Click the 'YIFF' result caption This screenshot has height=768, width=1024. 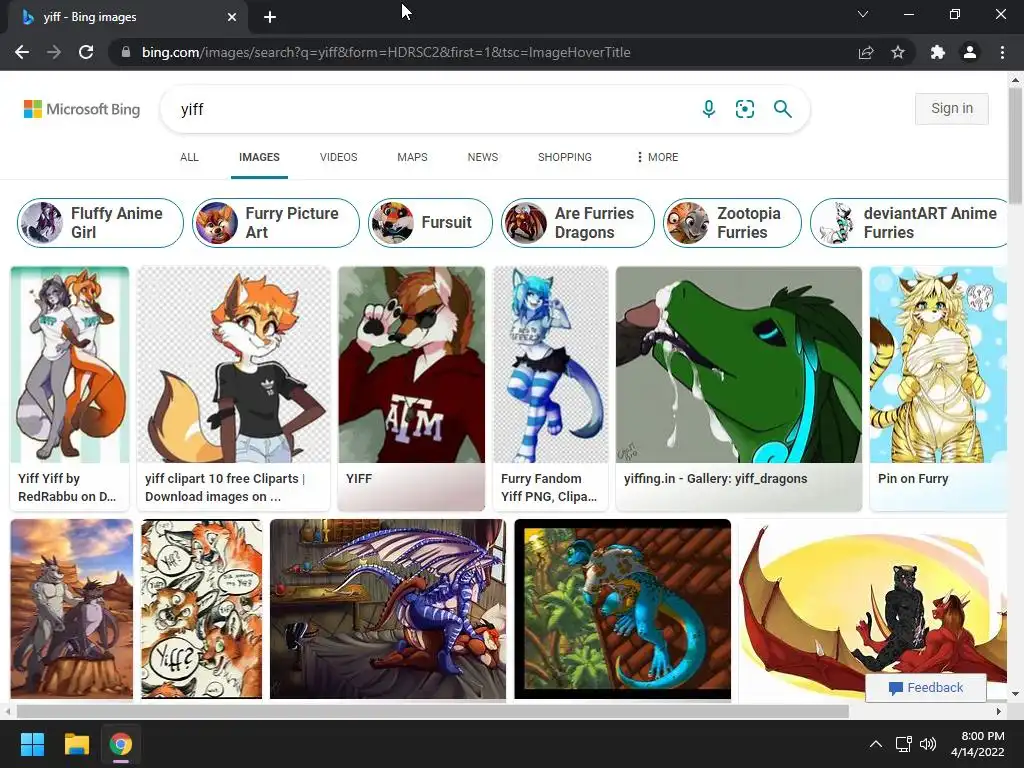[359, 479]
